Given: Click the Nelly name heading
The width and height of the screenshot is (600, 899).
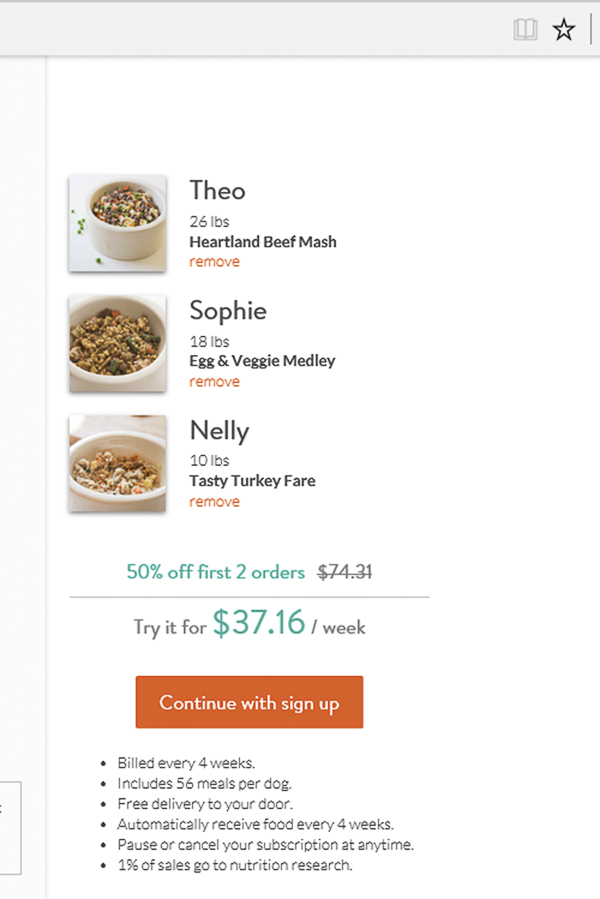Looking at the screenshot, I should tap(219, 431).
